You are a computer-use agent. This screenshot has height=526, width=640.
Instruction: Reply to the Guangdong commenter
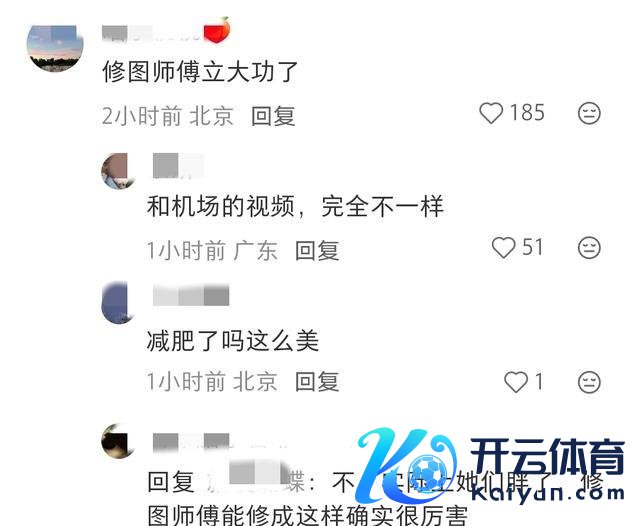tap(317, 250)
